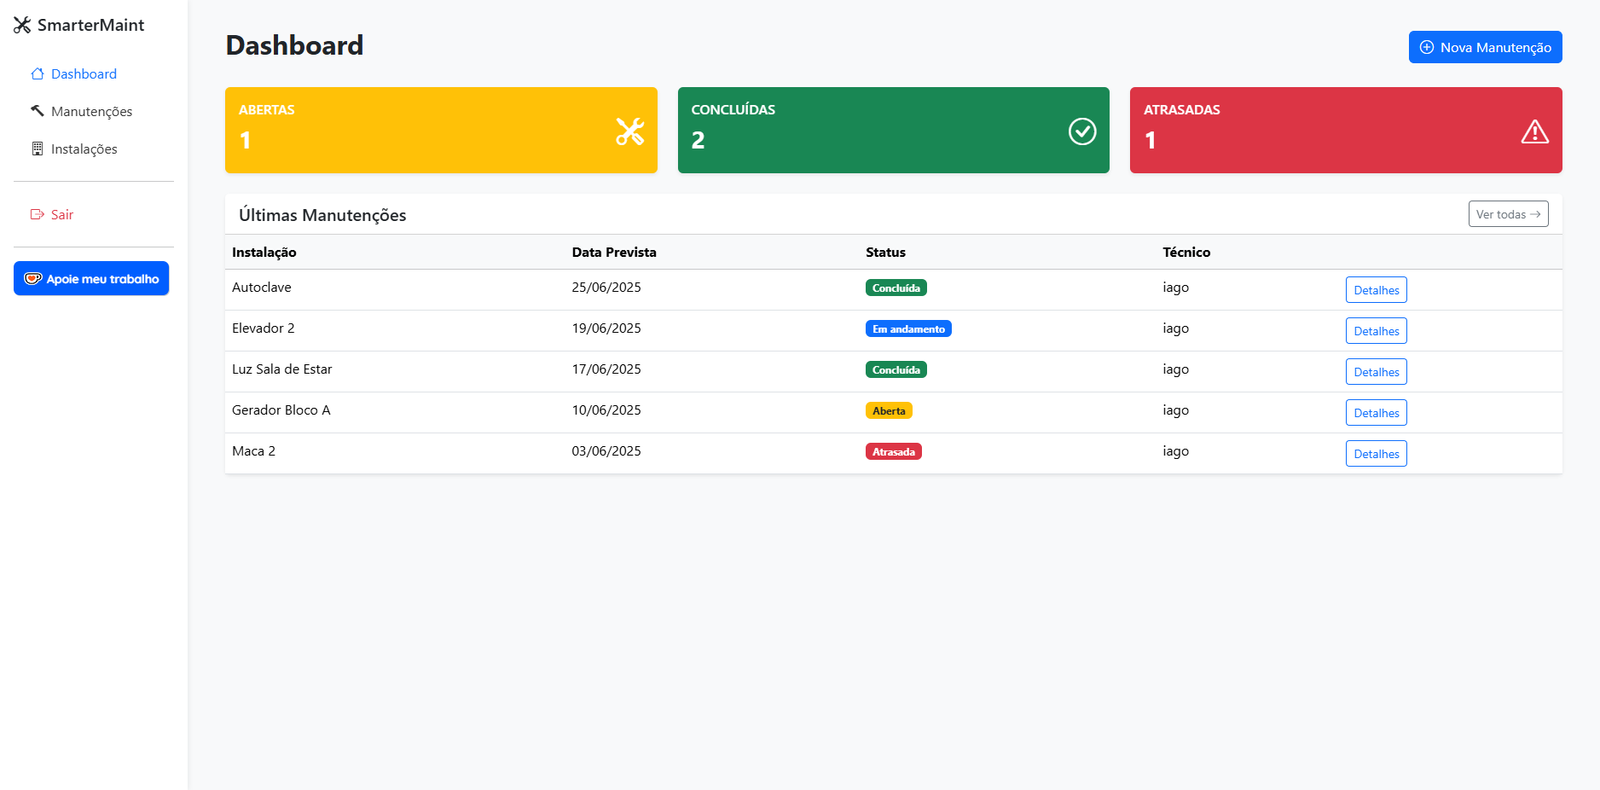
Task: Click the hammer icon beside Manutenções
Action: click(37, 111)
